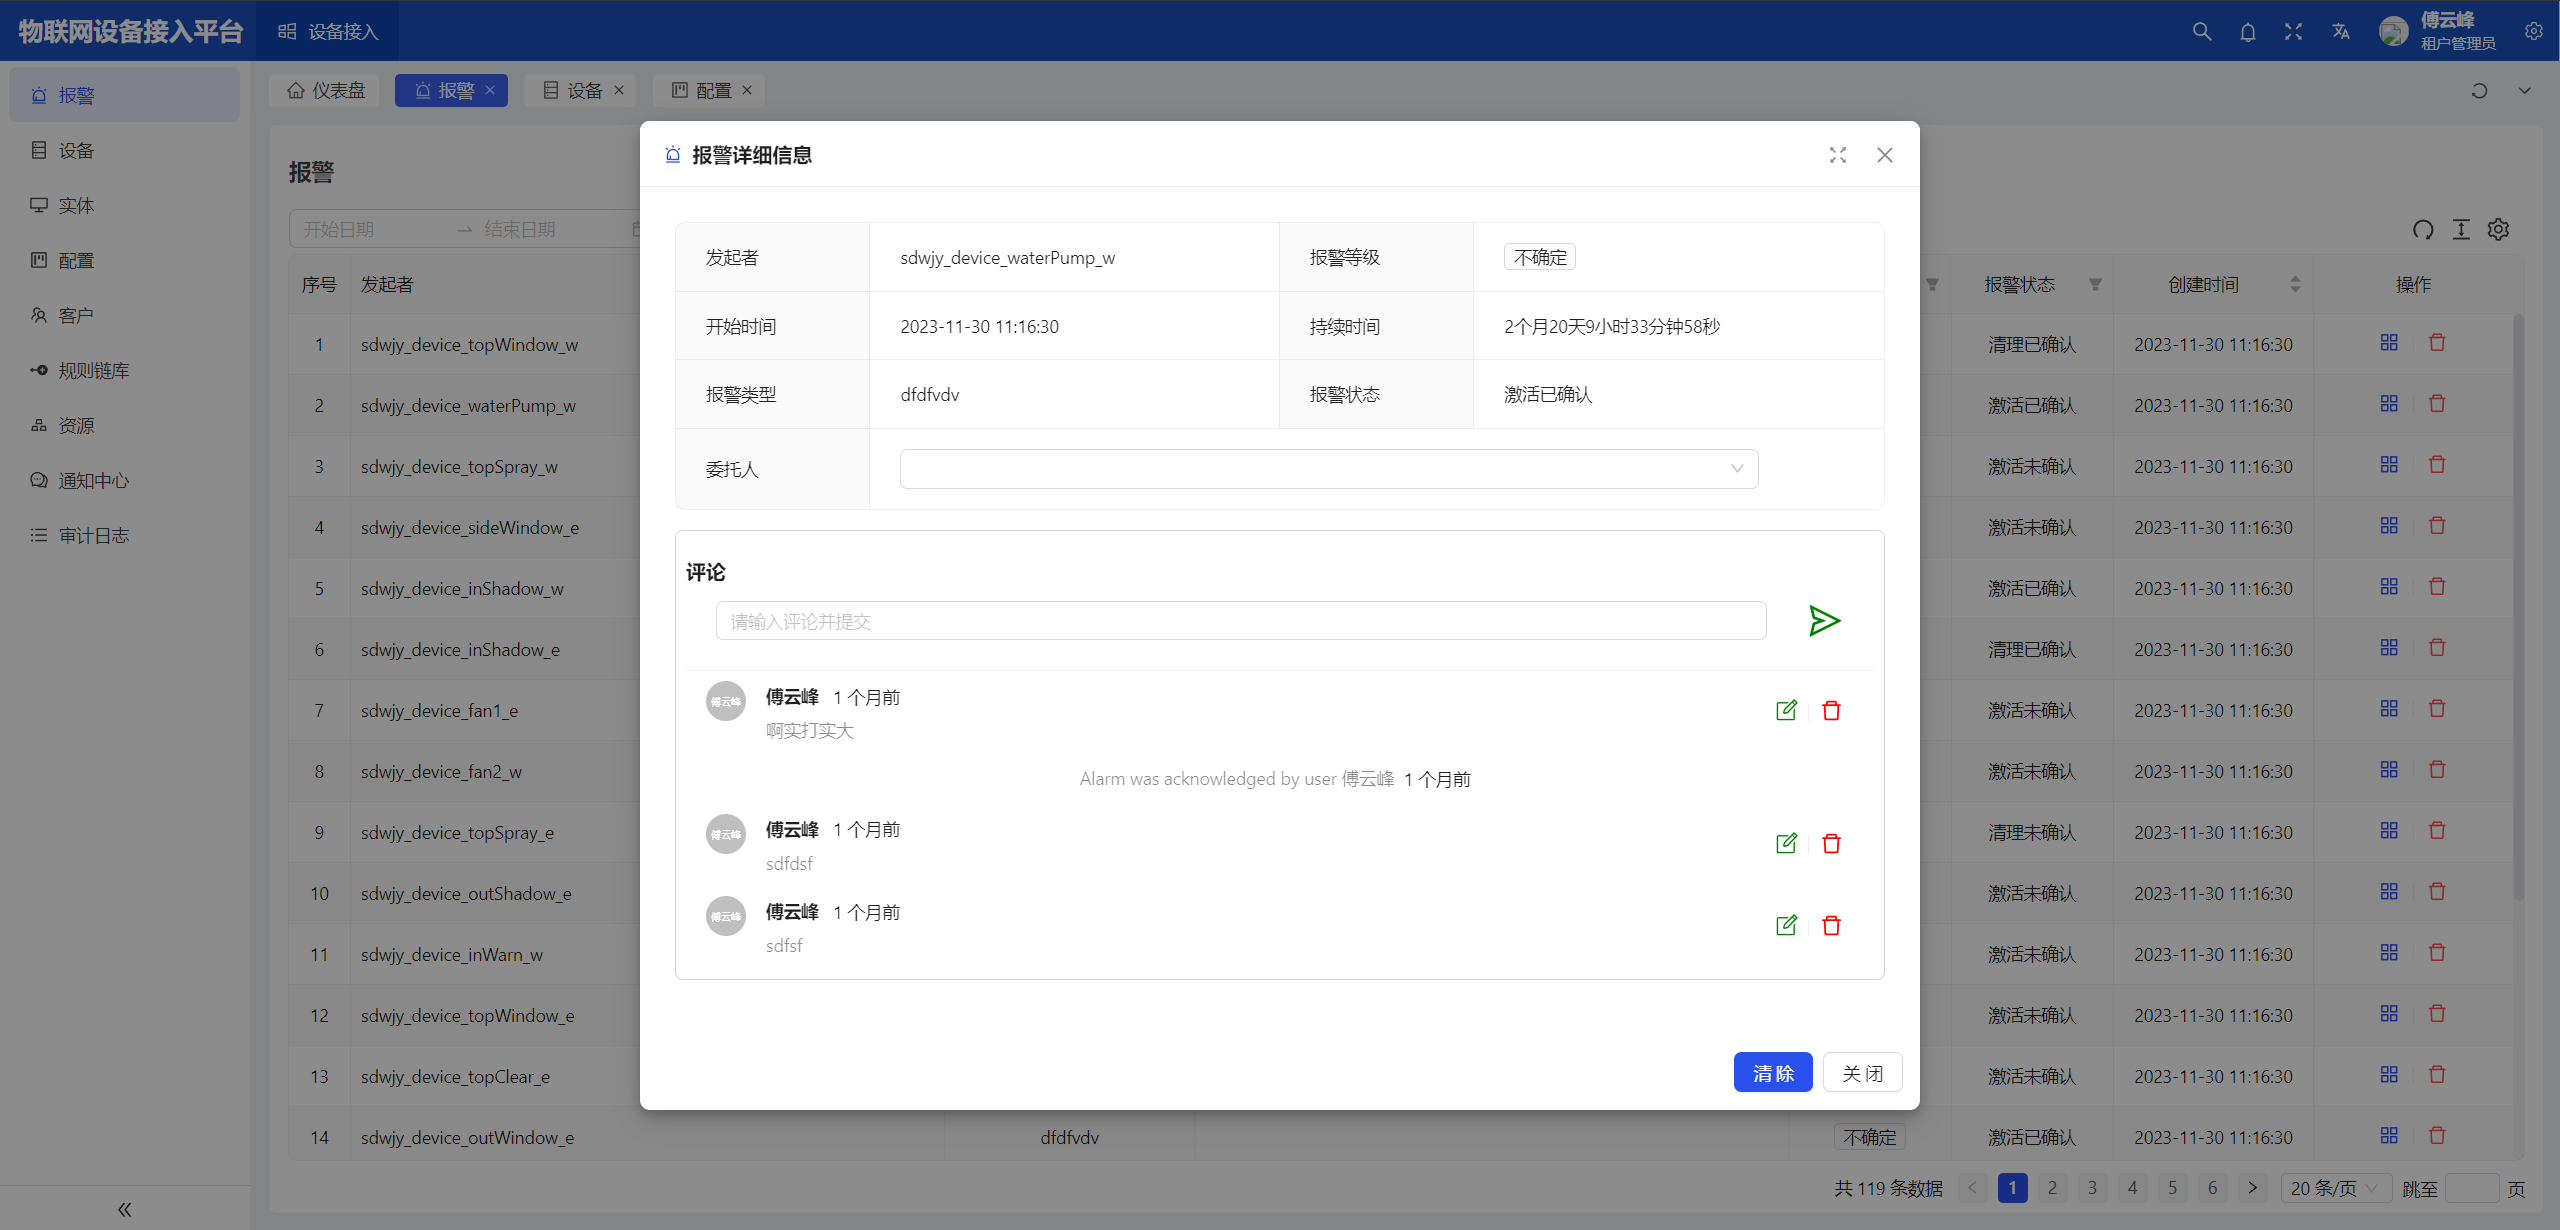2560x1230 pixels.
Task: Send comment with green paper plane icon
Action: (1824, 621)
